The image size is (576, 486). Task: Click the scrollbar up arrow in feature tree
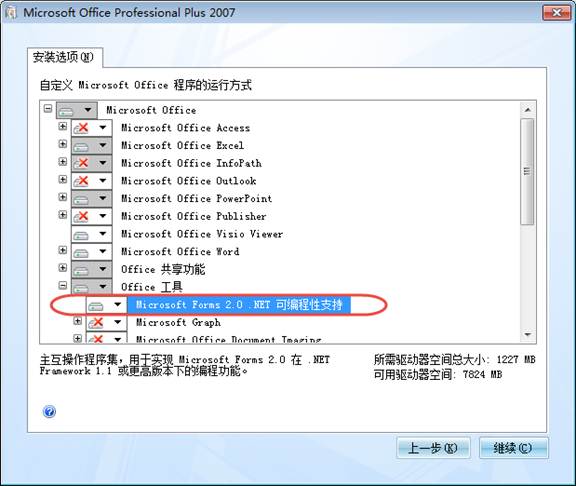528,109
